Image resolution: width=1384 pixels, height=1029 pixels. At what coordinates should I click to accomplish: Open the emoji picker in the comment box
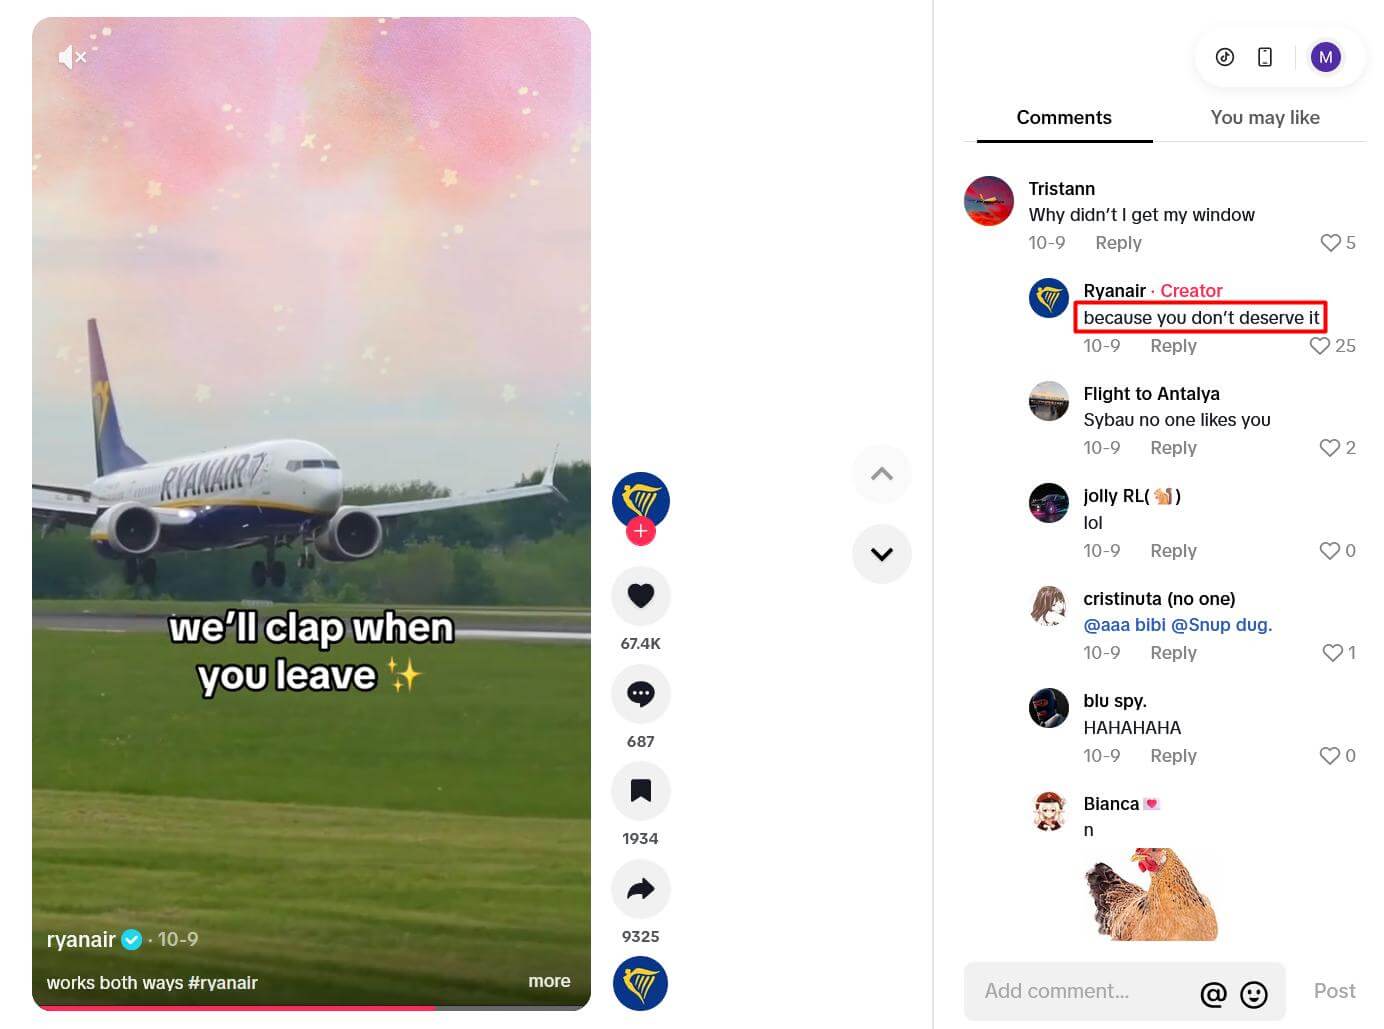(x=1253, y=994)
